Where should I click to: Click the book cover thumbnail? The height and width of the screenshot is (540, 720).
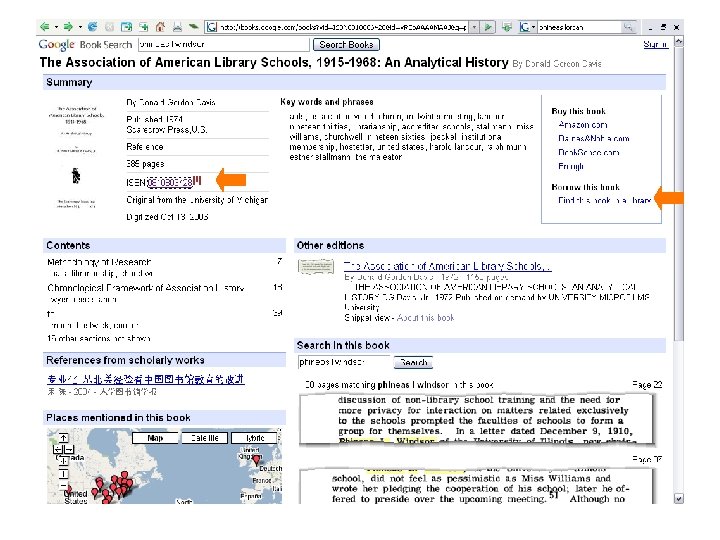[76, 157]
